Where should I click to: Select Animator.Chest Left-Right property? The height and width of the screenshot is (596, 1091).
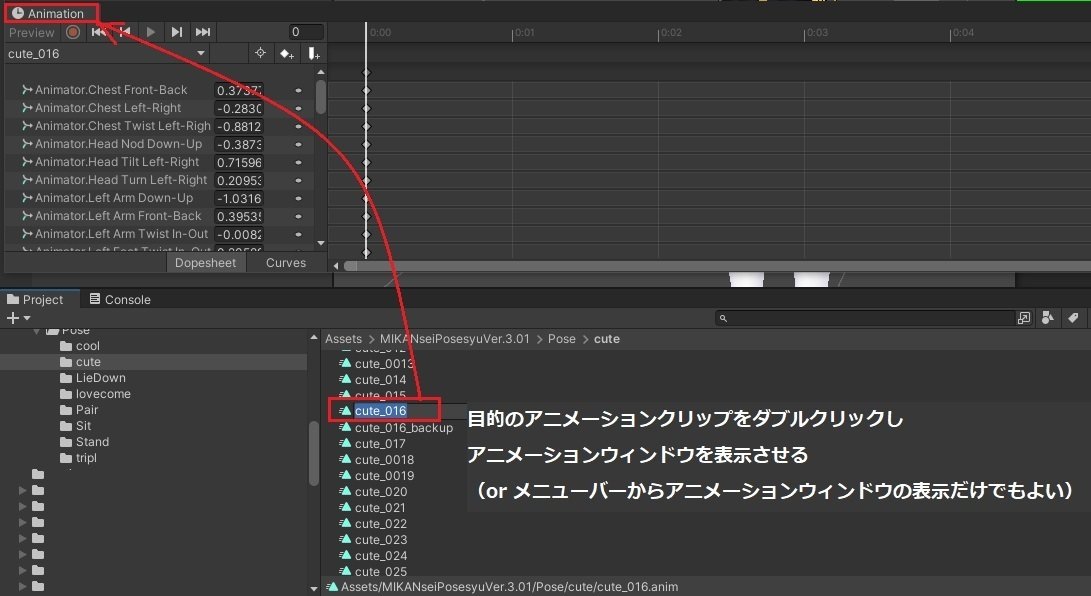click(108, 108)
